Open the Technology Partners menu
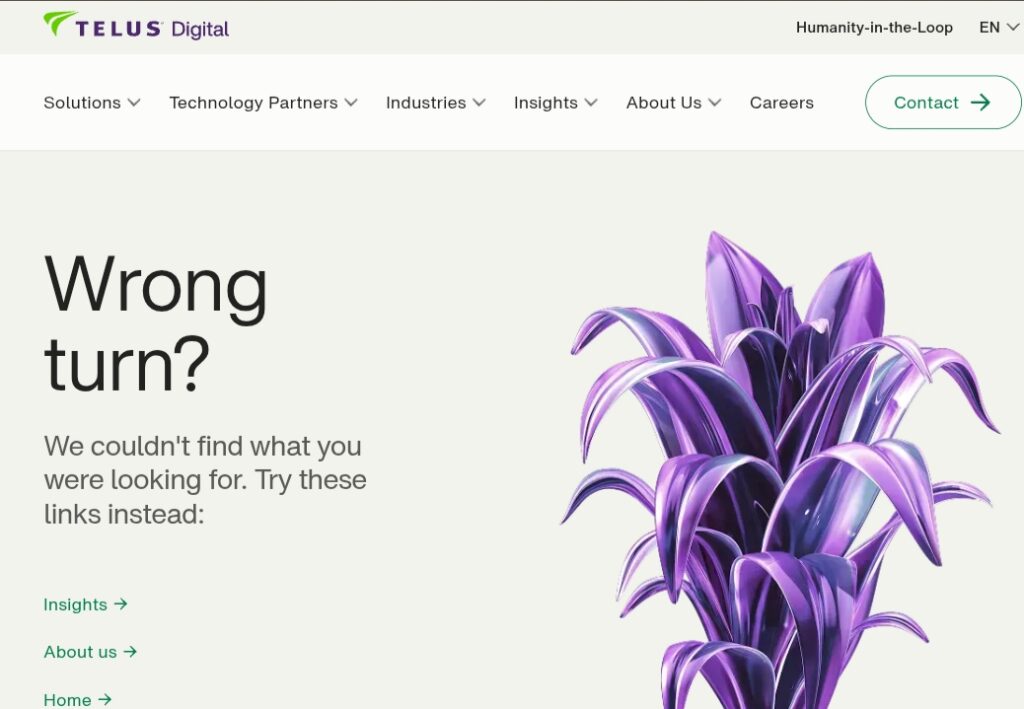 253,102
